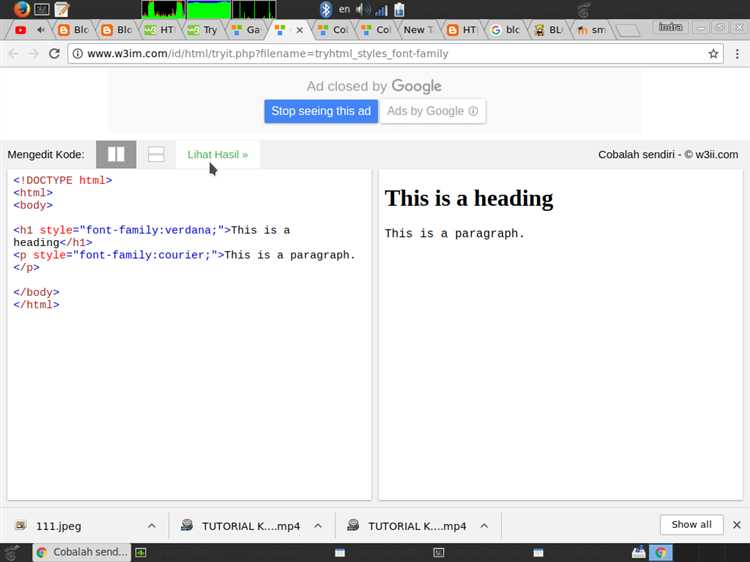
Task: Open the notepad text editor launcher
Action: [x=62, y=9]
